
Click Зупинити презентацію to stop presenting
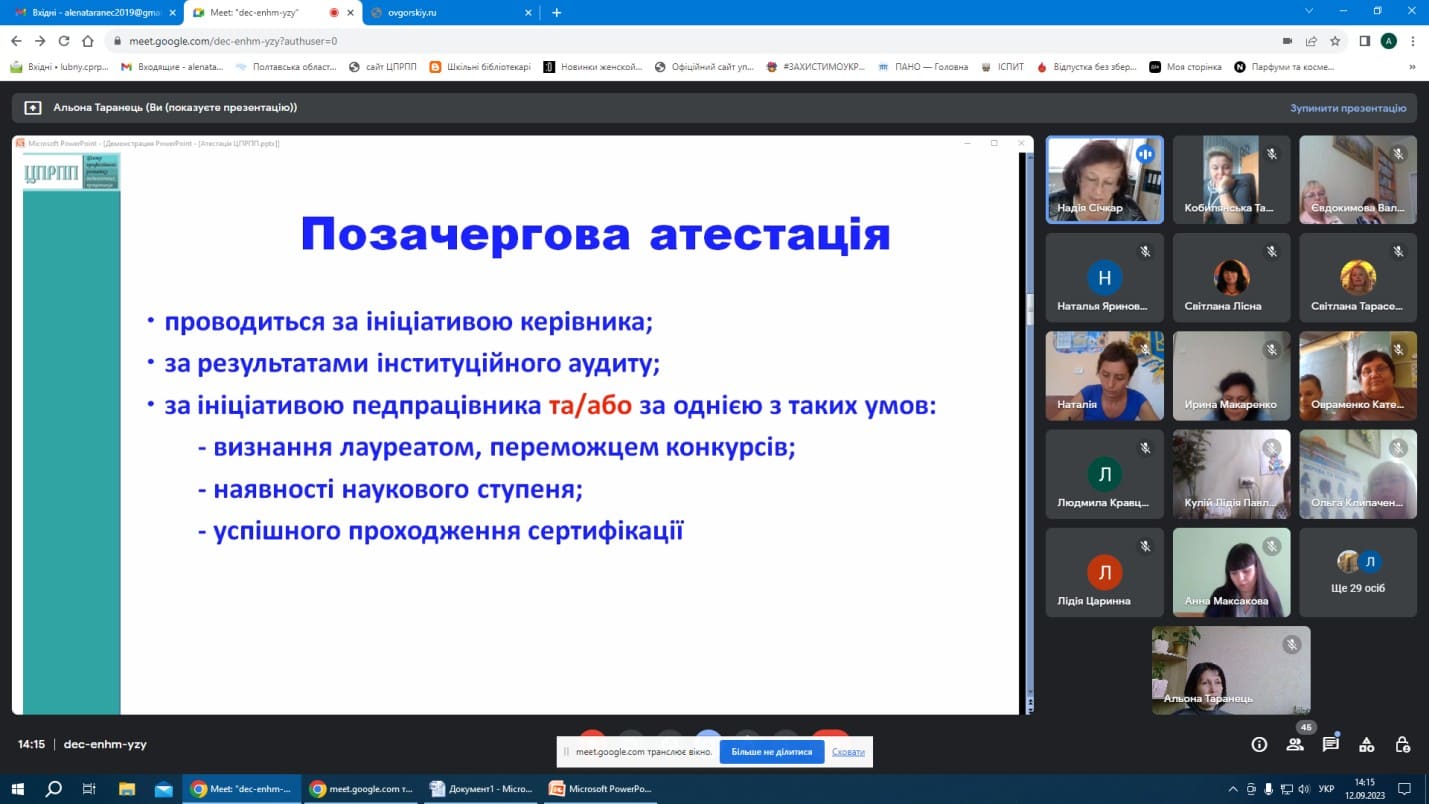[1348, 108]
